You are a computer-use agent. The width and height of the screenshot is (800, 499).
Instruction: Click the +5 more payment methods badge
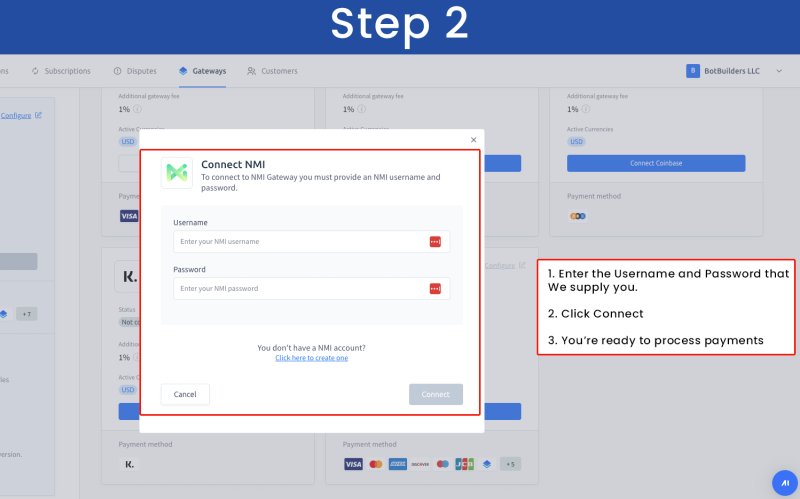point(511,464)
